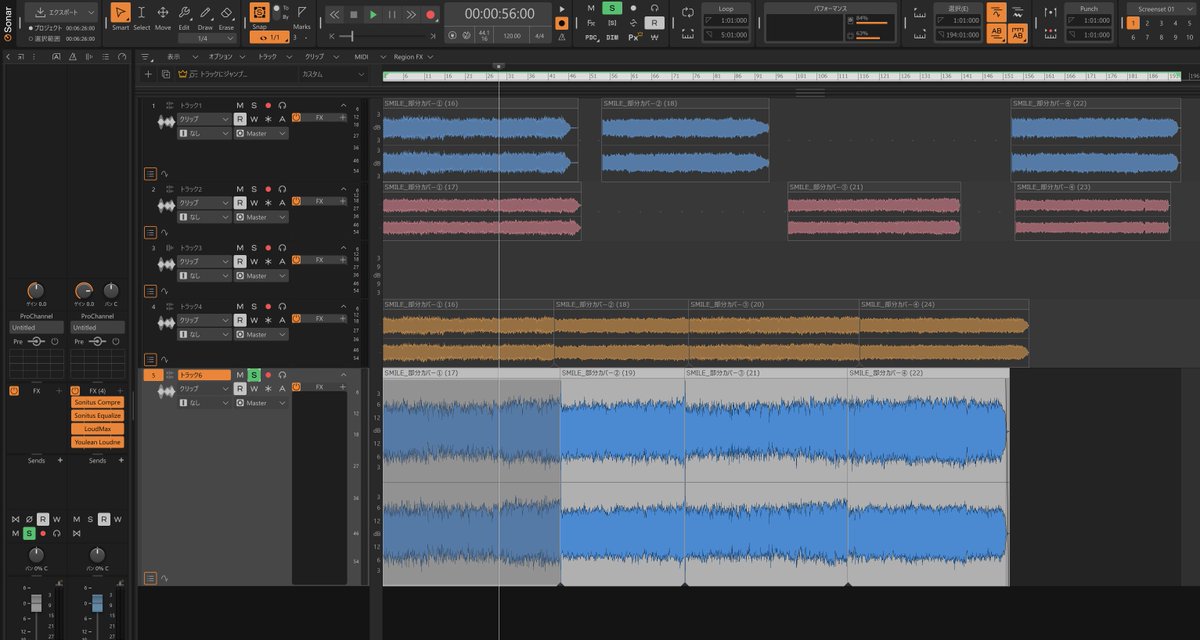This screenshot has width=1200, height=640.
Task: Open the エクスポート export dropdown
Action: coord(62,13)
